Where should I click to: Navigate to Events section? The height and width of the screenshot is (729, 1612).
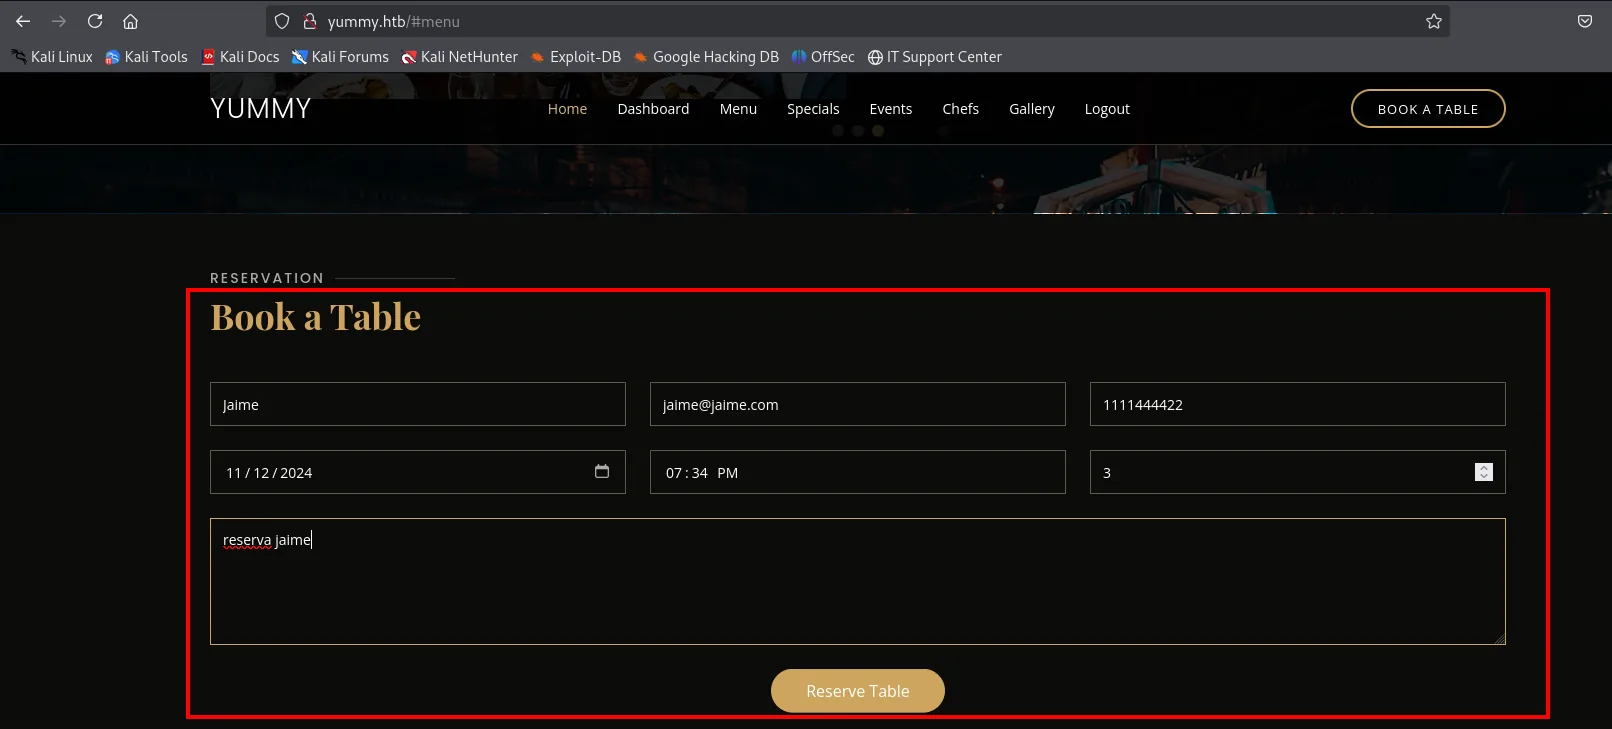[891, 109]
